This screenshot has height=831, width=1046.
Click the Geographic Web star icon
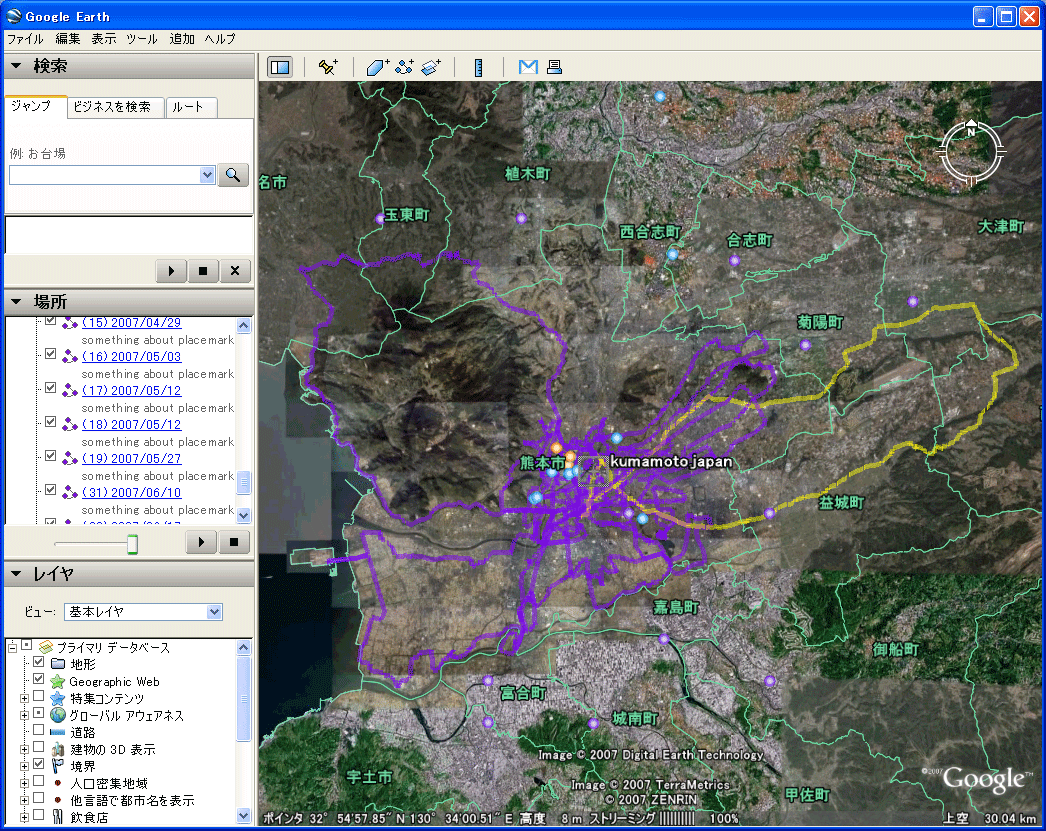coord(57,682)
